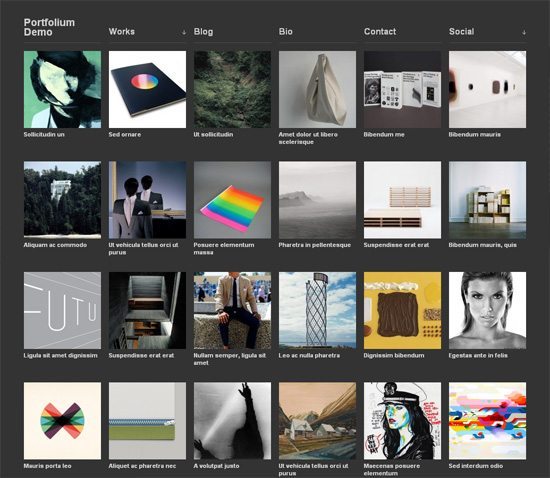Open the Blog menu item
This screenshot has width=550, height=478.
pyautogui.click(x=203, y=32)
